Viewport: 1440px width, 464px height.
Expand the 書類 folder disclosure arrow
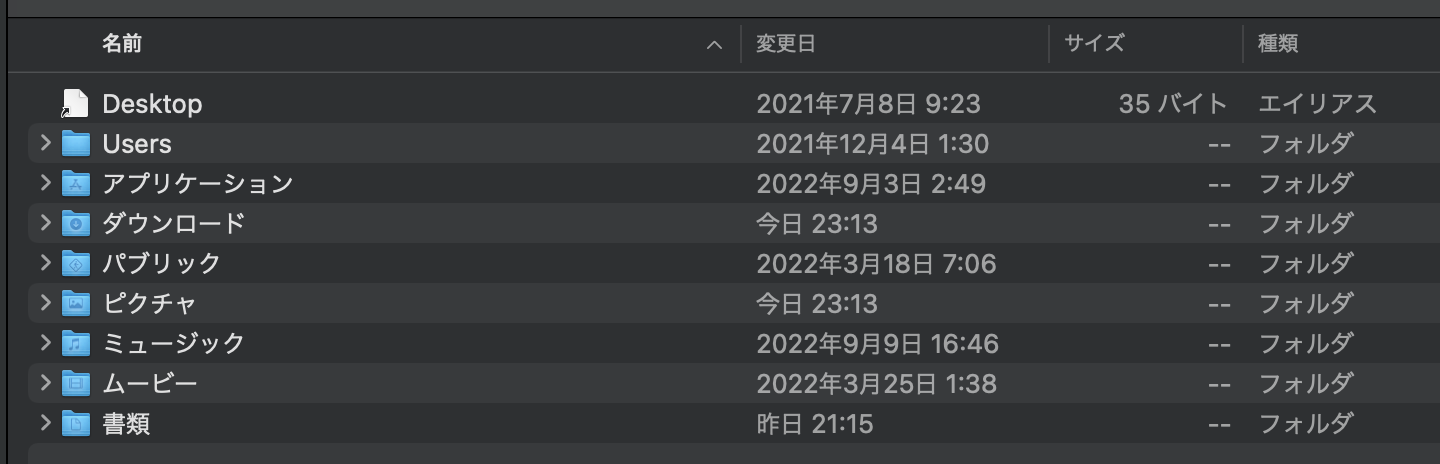click(44, 424)
